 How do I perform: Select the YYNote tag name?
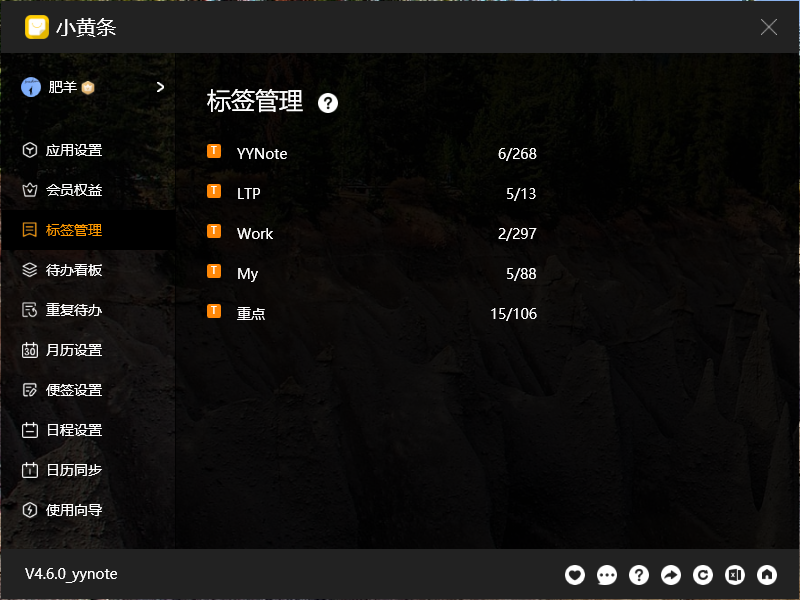262,154
